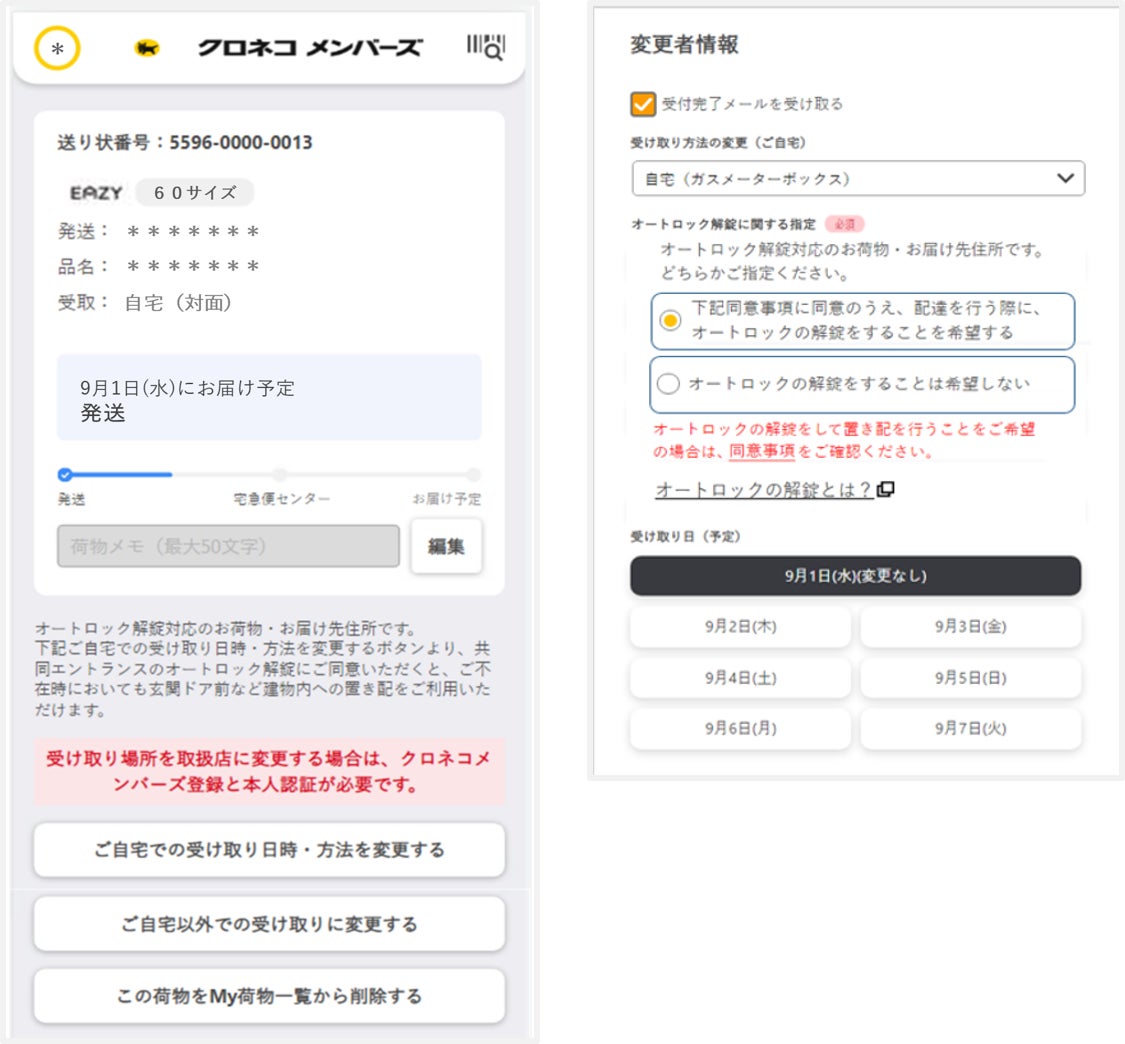Viewport: 1125px width, 1044px height.
Task: Open the 同意事項 link in red text
Action: pos(762,452)
